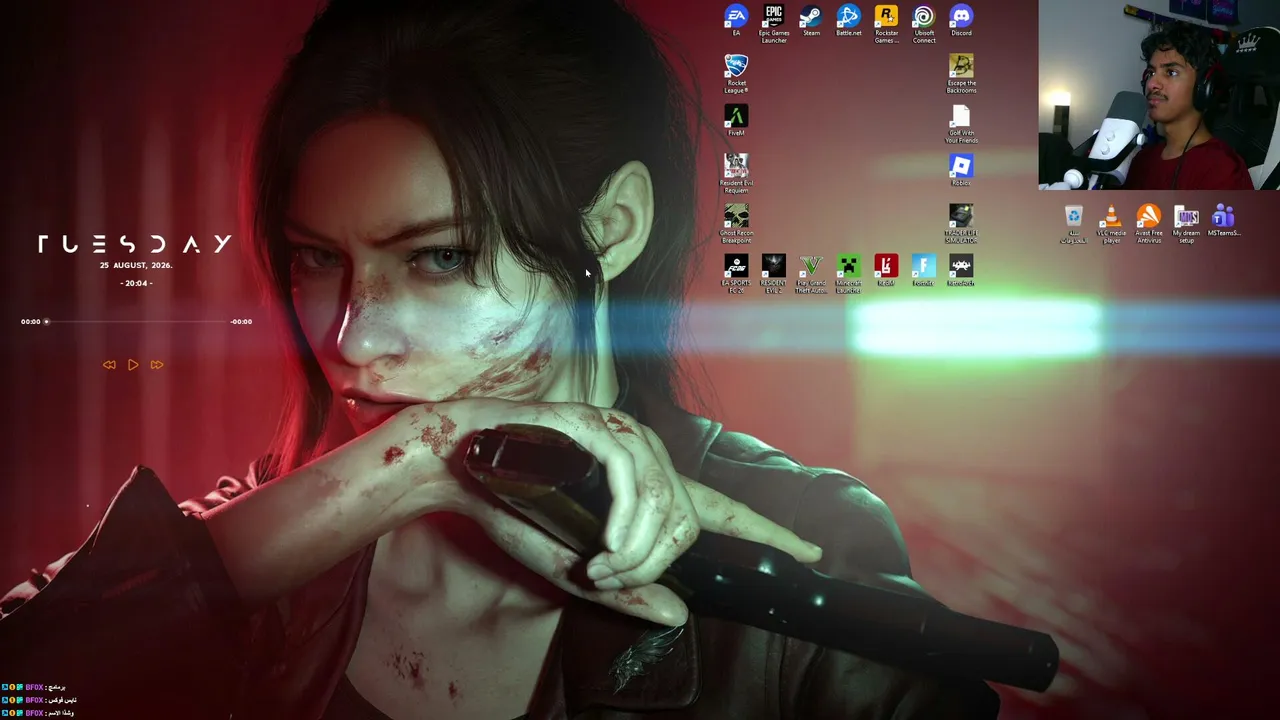Screen dimensions: 1280x720
Task: Click the elapsed time "00:00" label
Action: pos(31,322)
